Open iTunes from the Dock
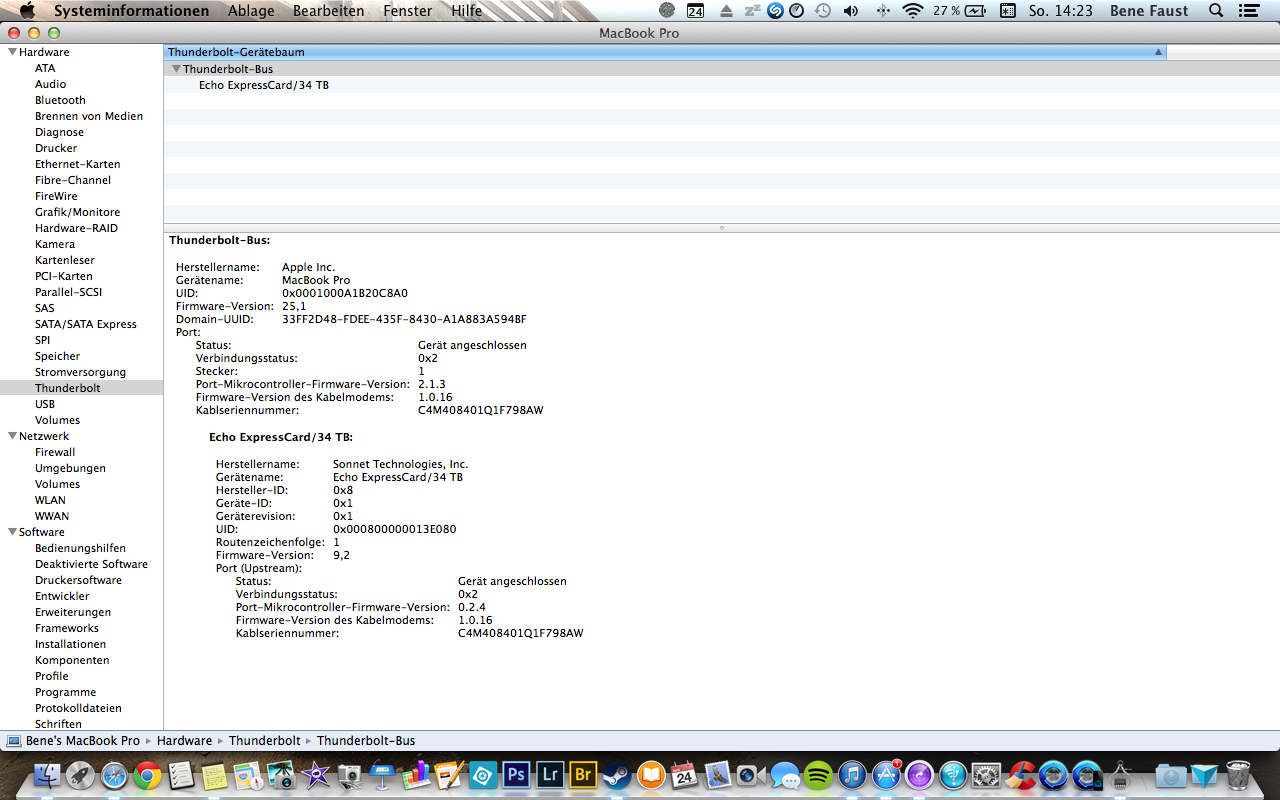 click(852, 775)
